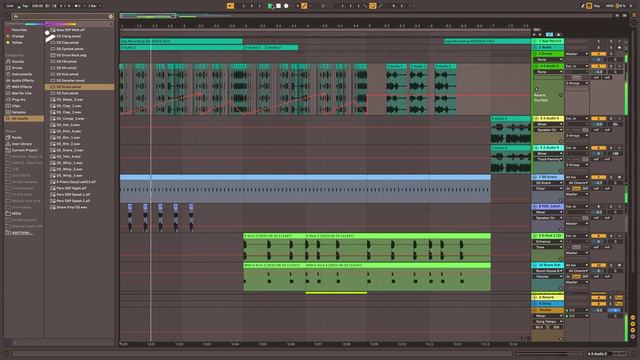Toggle the metronome in the control bar
Viewport: 640px width, 360px height.
78,6
